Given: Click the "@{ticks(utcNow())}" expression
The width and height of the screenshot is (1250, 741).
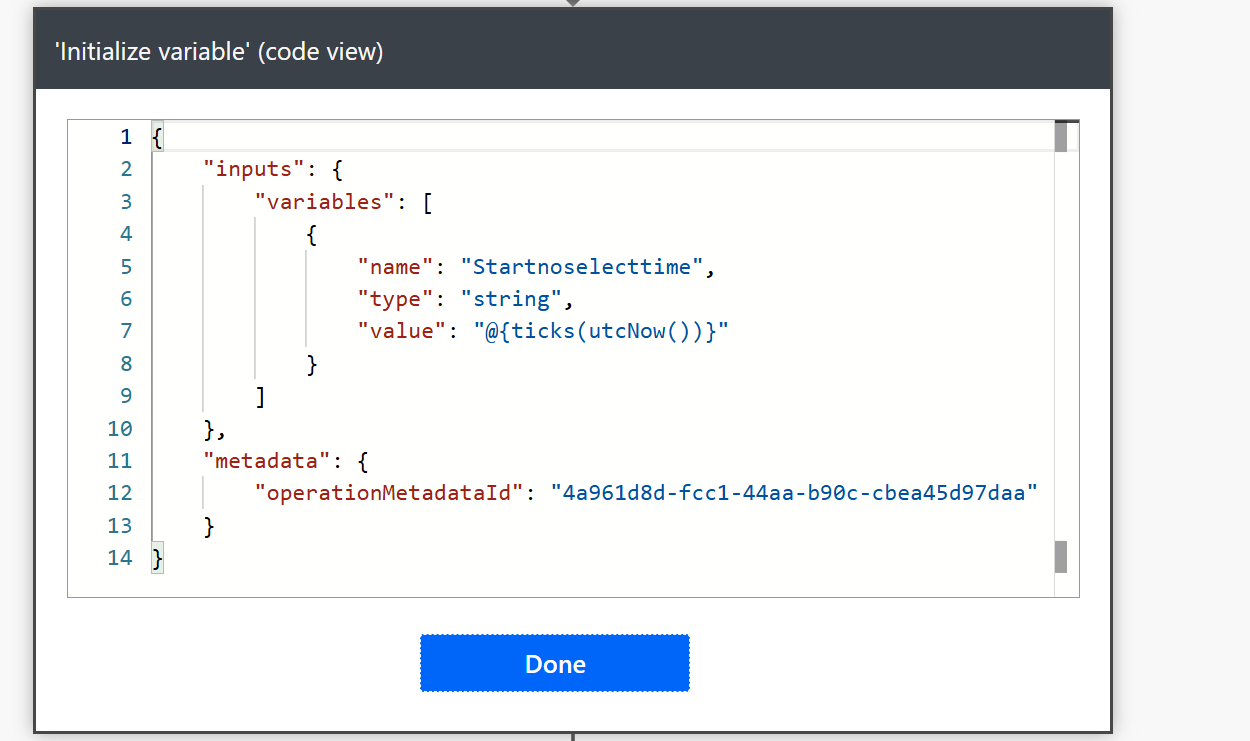Looking at the screenshot, I should pyautogui.click(x=602, y=331).
